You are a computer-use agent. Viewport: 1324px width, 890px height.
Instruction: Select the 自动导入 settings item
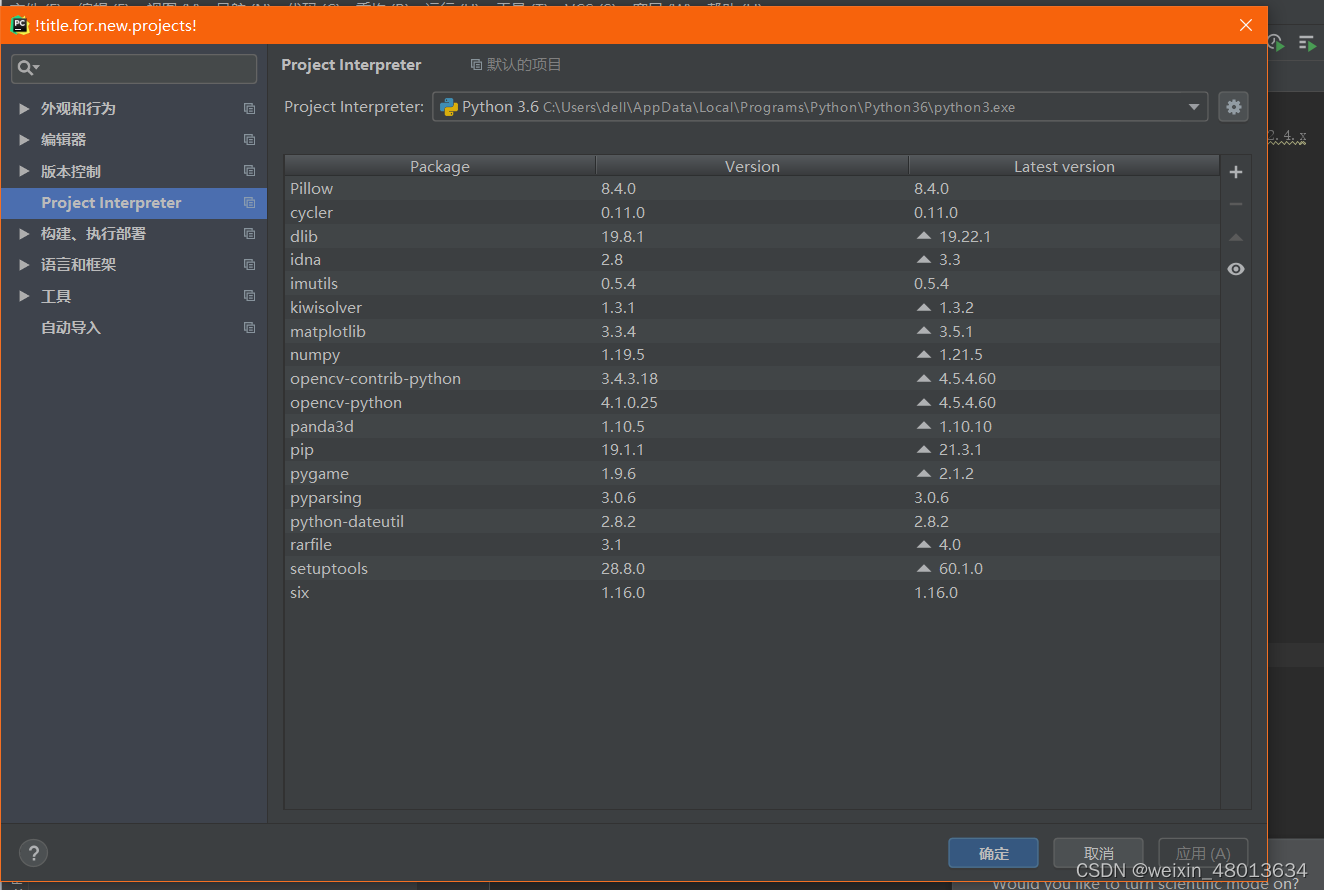coord(134,328)
